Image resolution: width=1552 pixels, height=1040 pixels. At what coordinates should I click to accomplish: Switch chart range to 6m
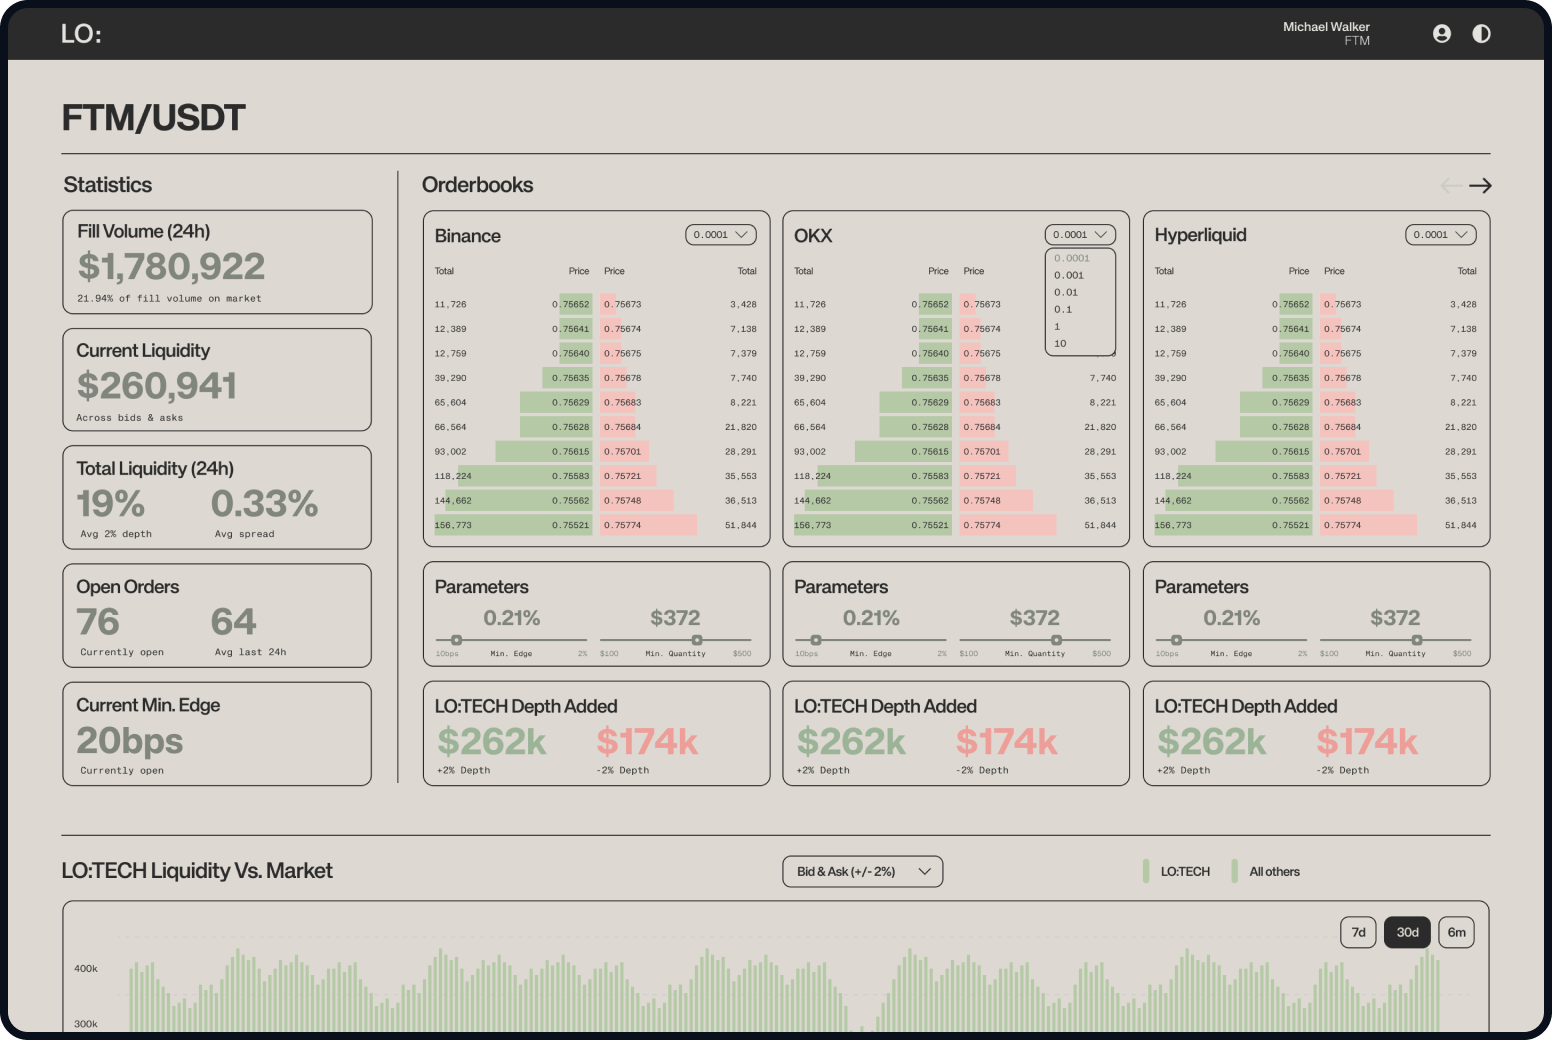pyautogui.click(x=1456, y=932)
